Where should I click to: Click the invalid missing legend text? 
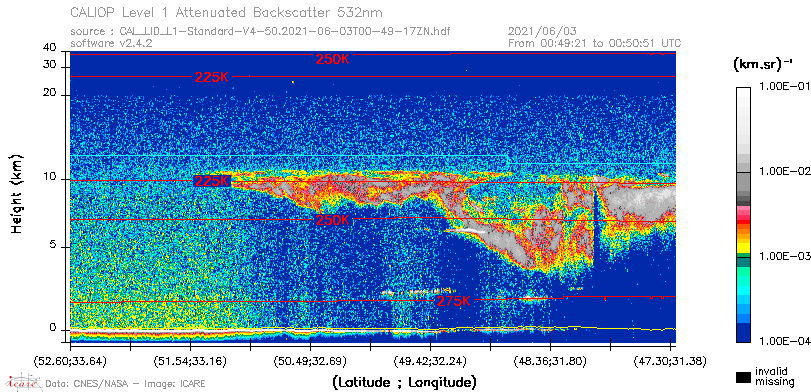pos(775,377)
